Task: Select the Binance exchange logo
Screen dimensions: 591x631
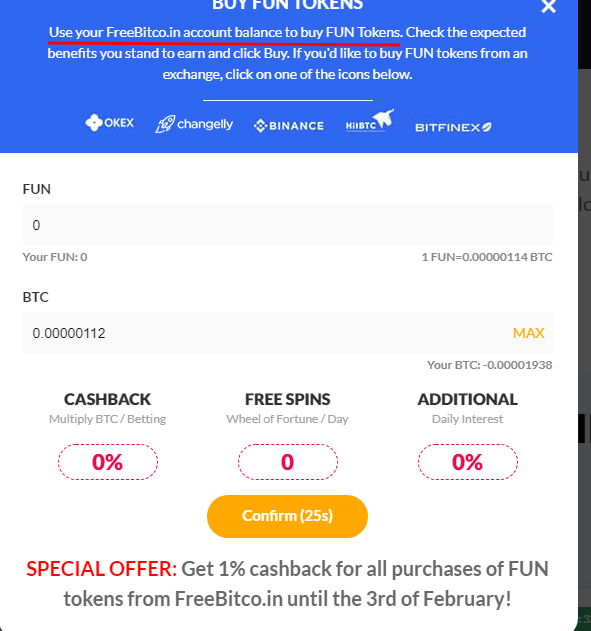Action: pyautogui.click(x=288, y=126)
